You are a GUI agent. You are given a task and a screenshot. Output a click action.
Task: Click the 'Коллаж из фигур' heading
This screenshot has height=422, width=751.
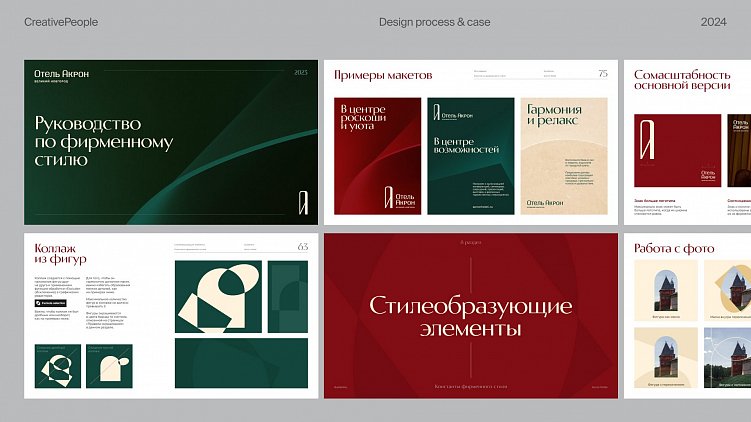(60, 254)
